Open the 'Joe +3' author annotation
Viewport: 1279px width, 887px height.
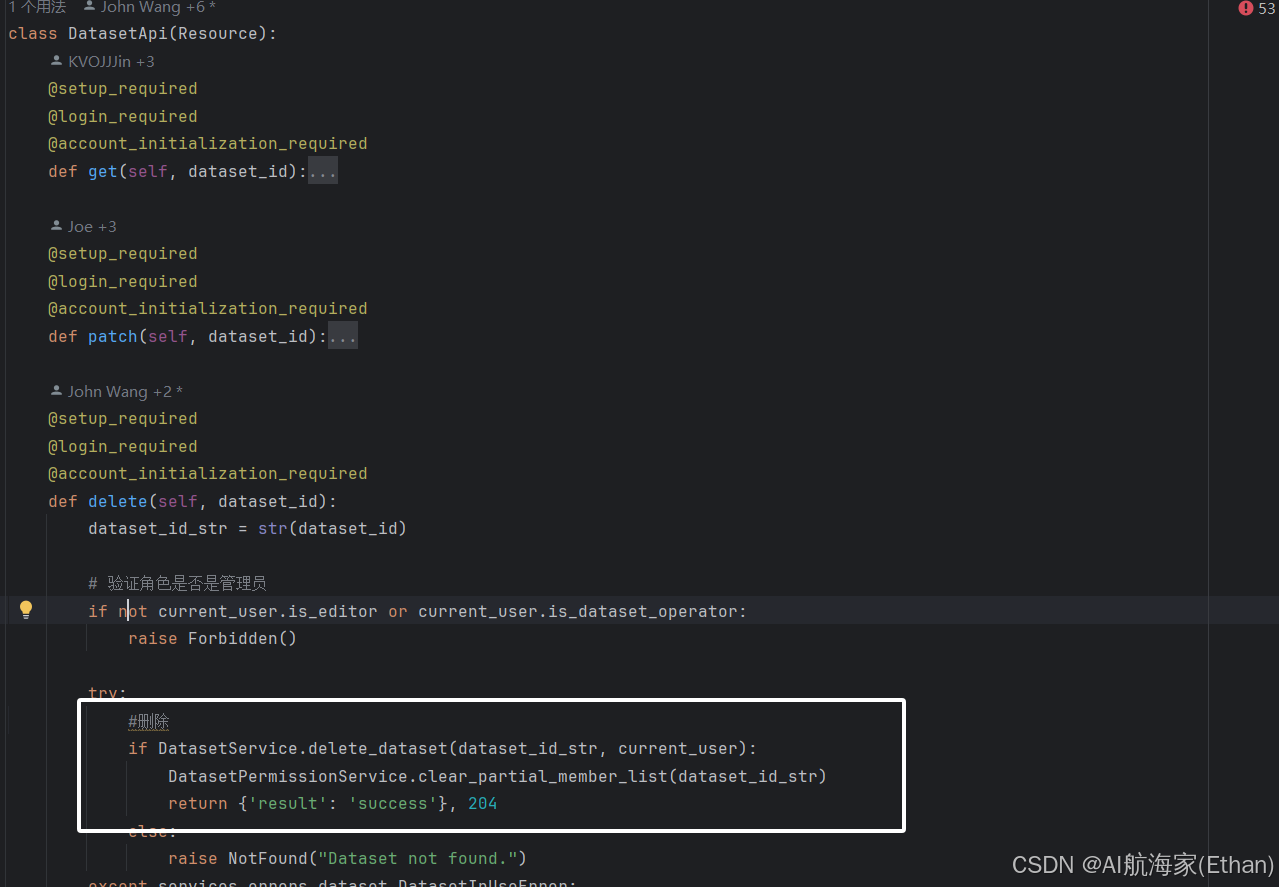tap(83, 227)
